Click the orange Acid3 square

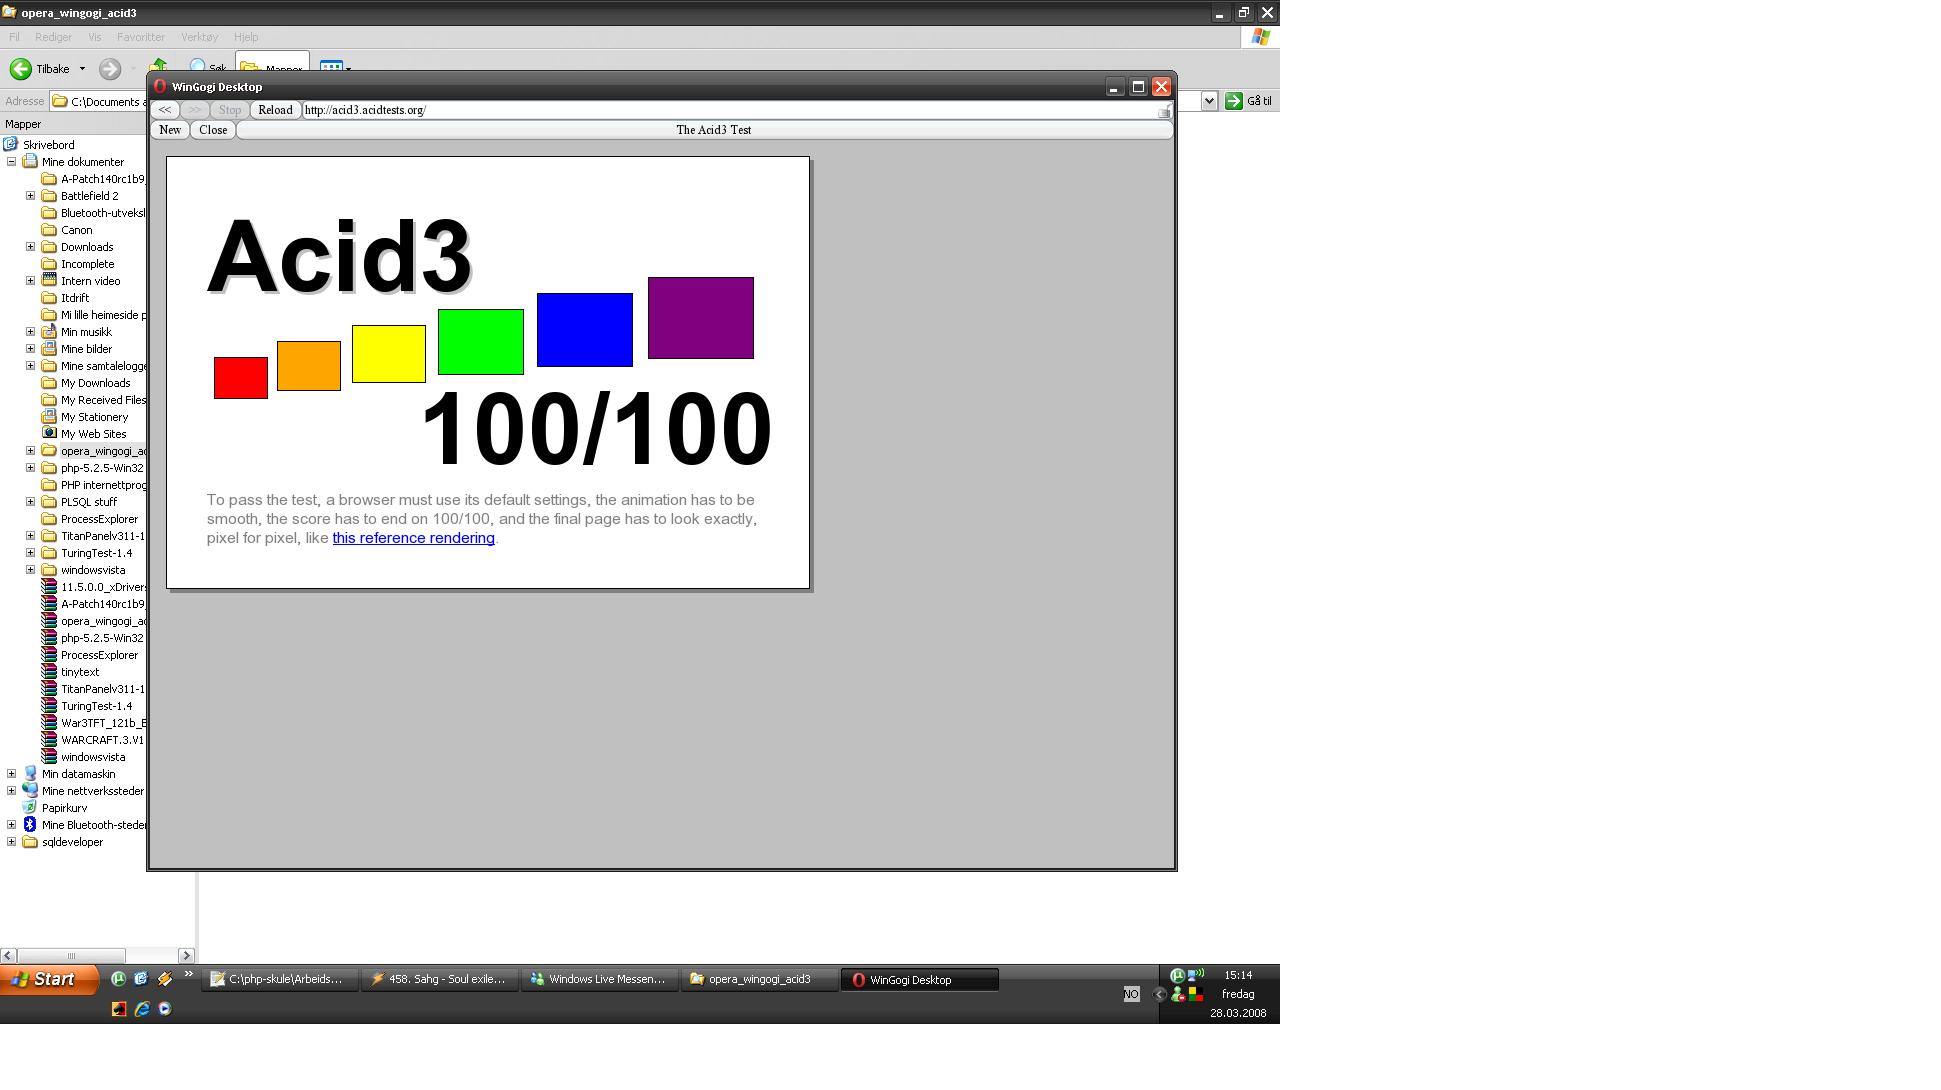click(309, 366)
